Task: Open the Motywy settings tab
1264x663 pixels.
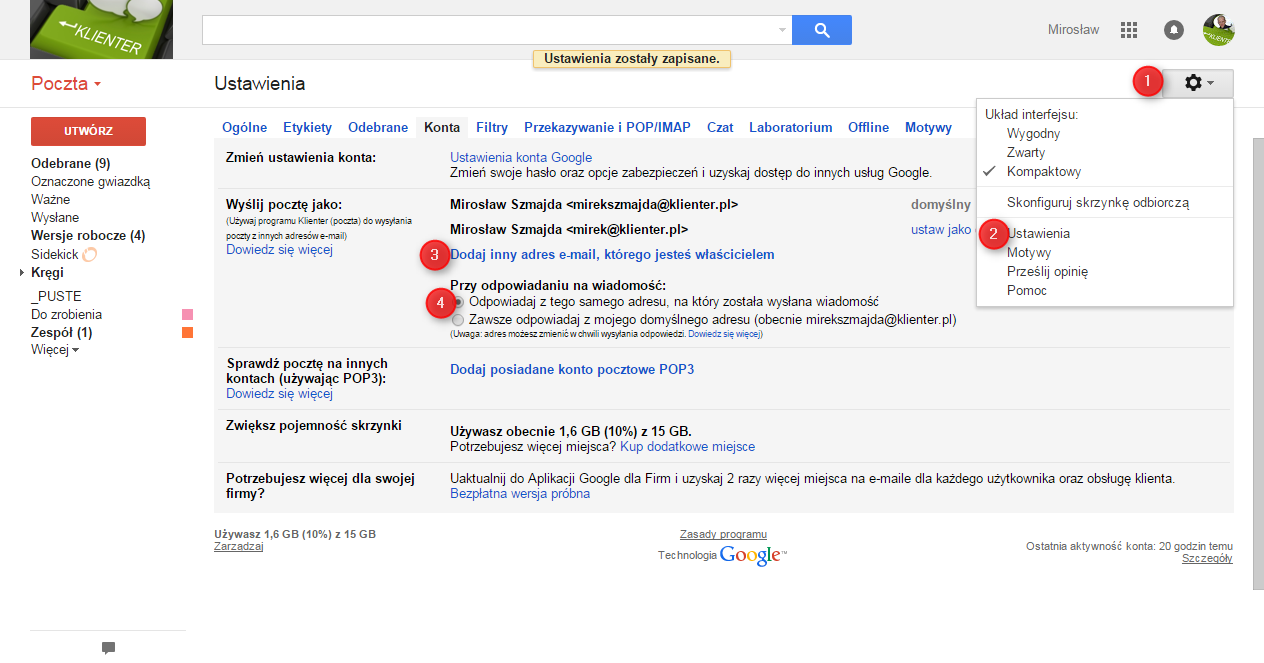Action: tap(929, 127)
